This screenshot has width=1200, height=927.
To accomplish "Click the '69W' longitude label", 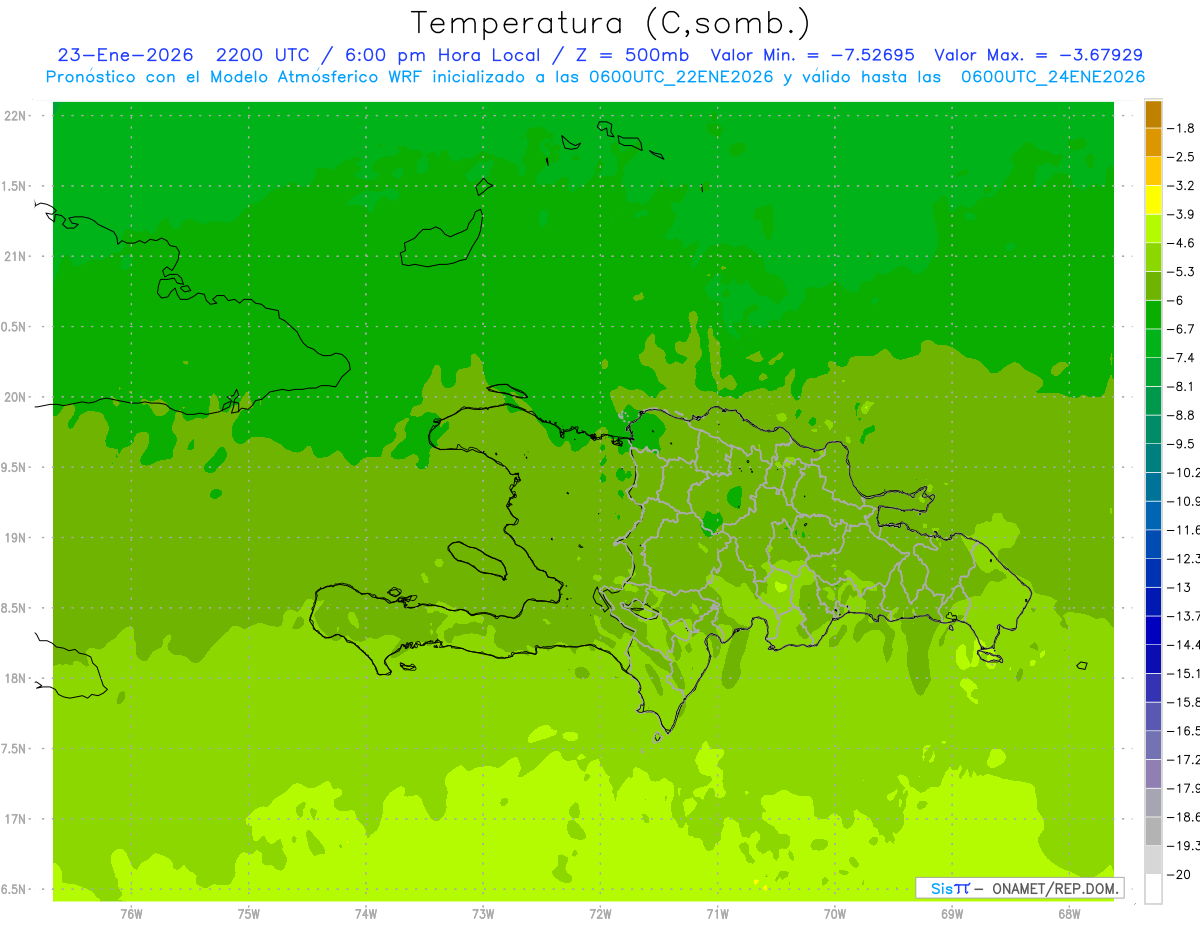I will [x=952, y=913].
